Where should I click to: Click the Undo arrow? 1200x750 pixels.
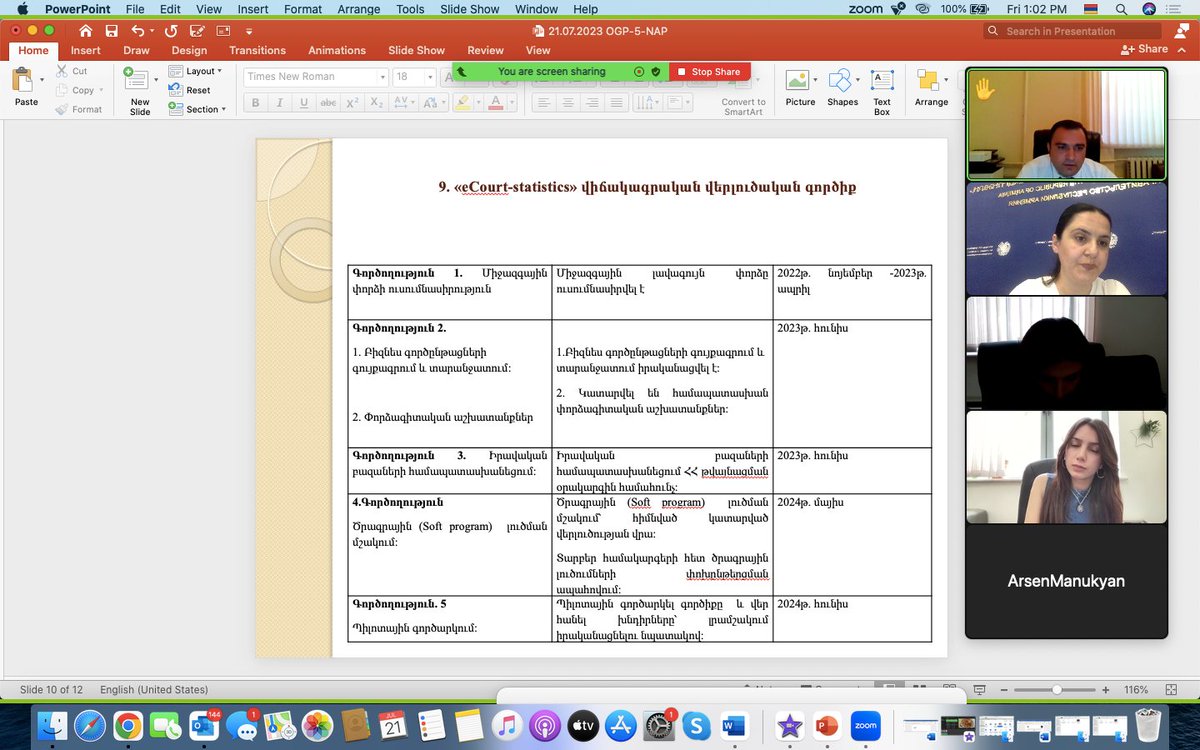(x=137, y=31)
